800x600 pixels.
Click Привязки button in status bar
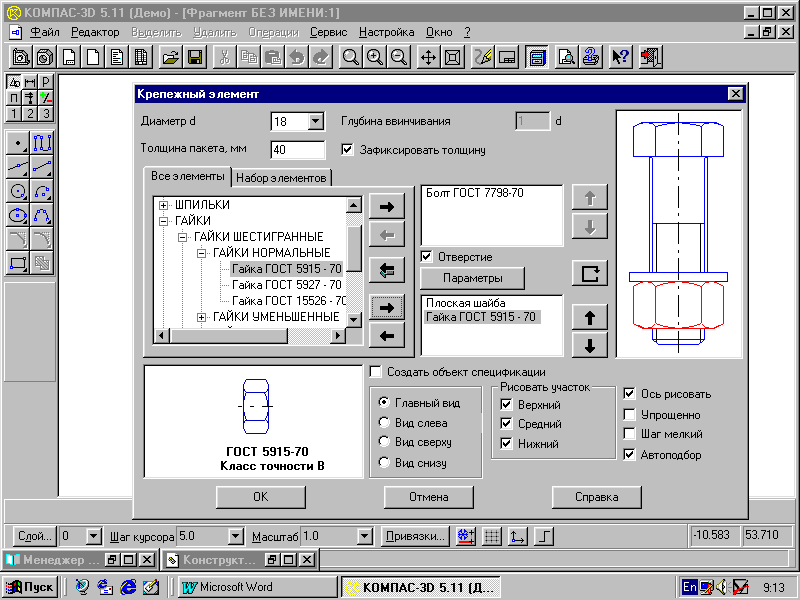tap(415, 536)
